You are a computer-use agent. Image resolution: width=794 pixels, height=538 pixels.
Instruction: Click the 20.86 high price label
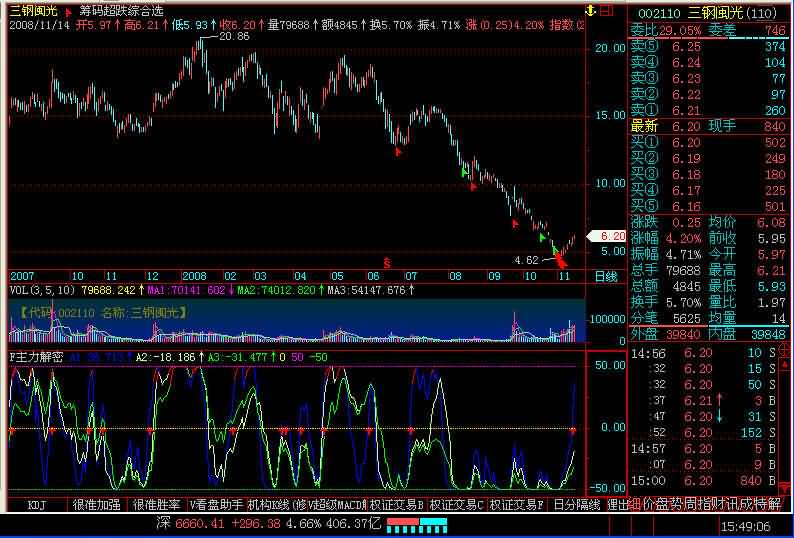tap(233, 36)
